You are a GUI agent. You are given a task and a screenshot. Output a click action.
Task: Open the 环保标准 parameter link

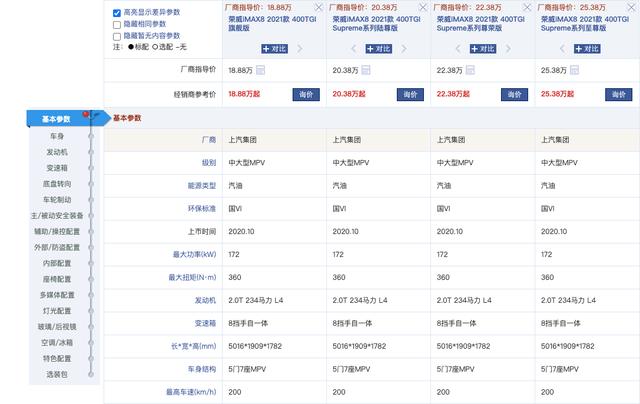202,209
